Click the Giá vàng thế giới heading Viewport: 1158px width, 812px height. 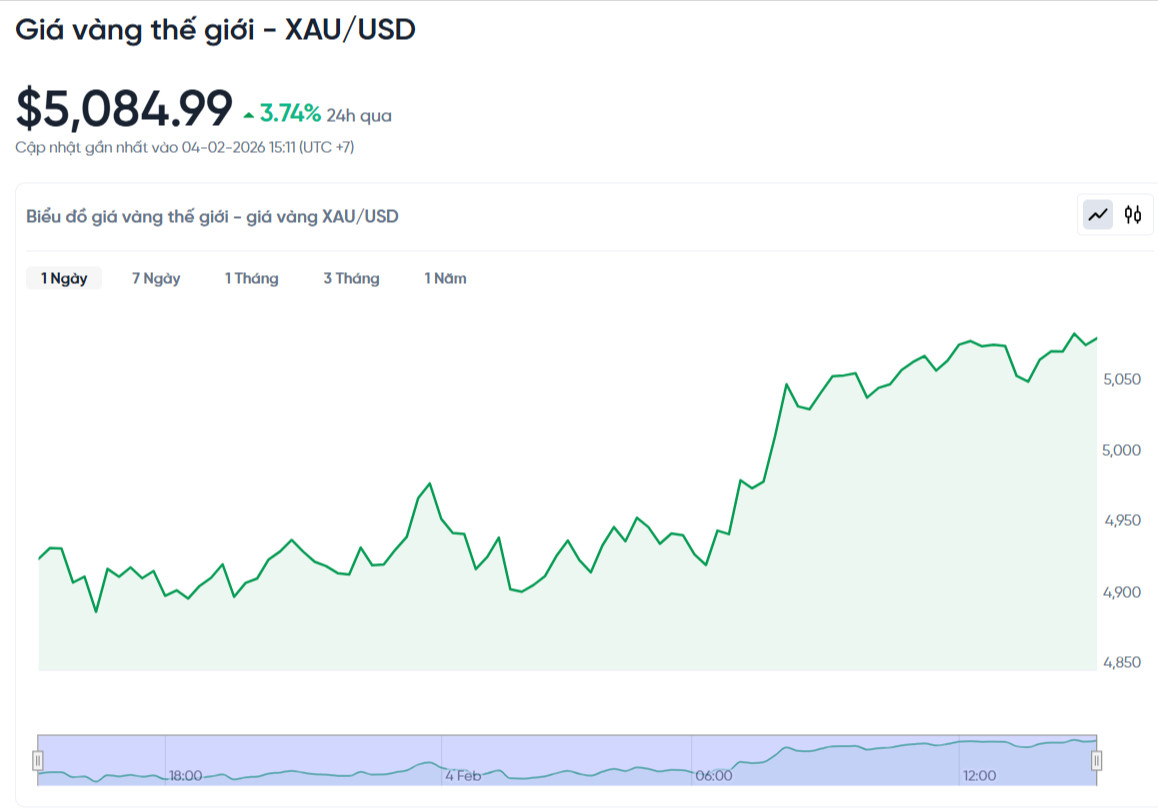coord(216,30)
